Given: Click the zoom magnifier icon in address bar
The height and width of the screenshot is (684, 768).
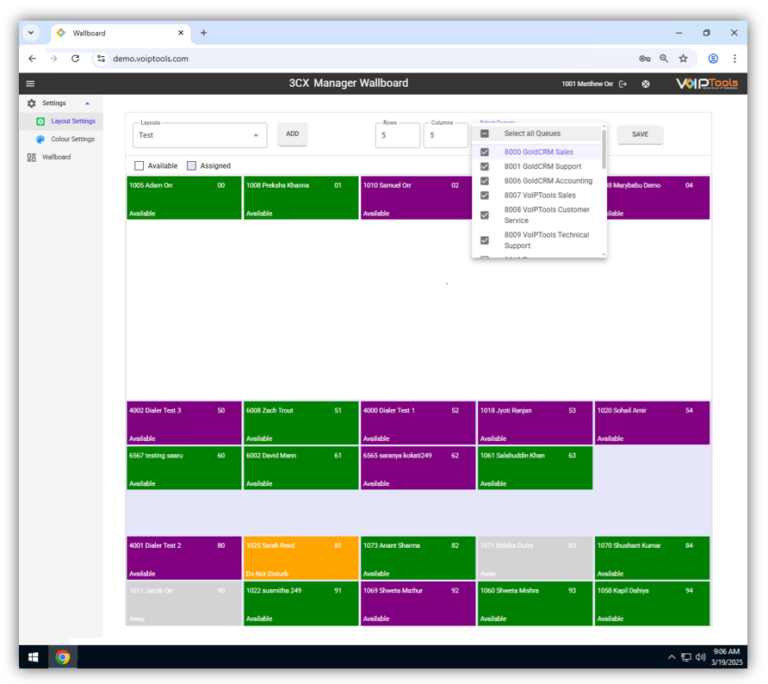Looking at the screenshot, I should 664,58.
